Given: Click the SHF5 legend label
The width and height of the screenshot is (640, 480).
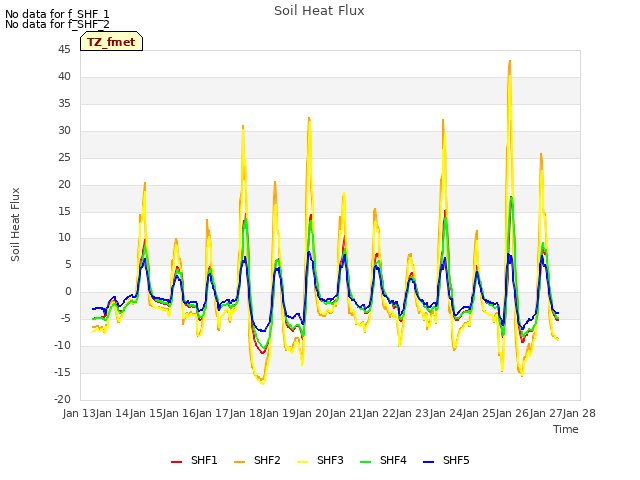Looking at the screenshot, I should (456, 460).
